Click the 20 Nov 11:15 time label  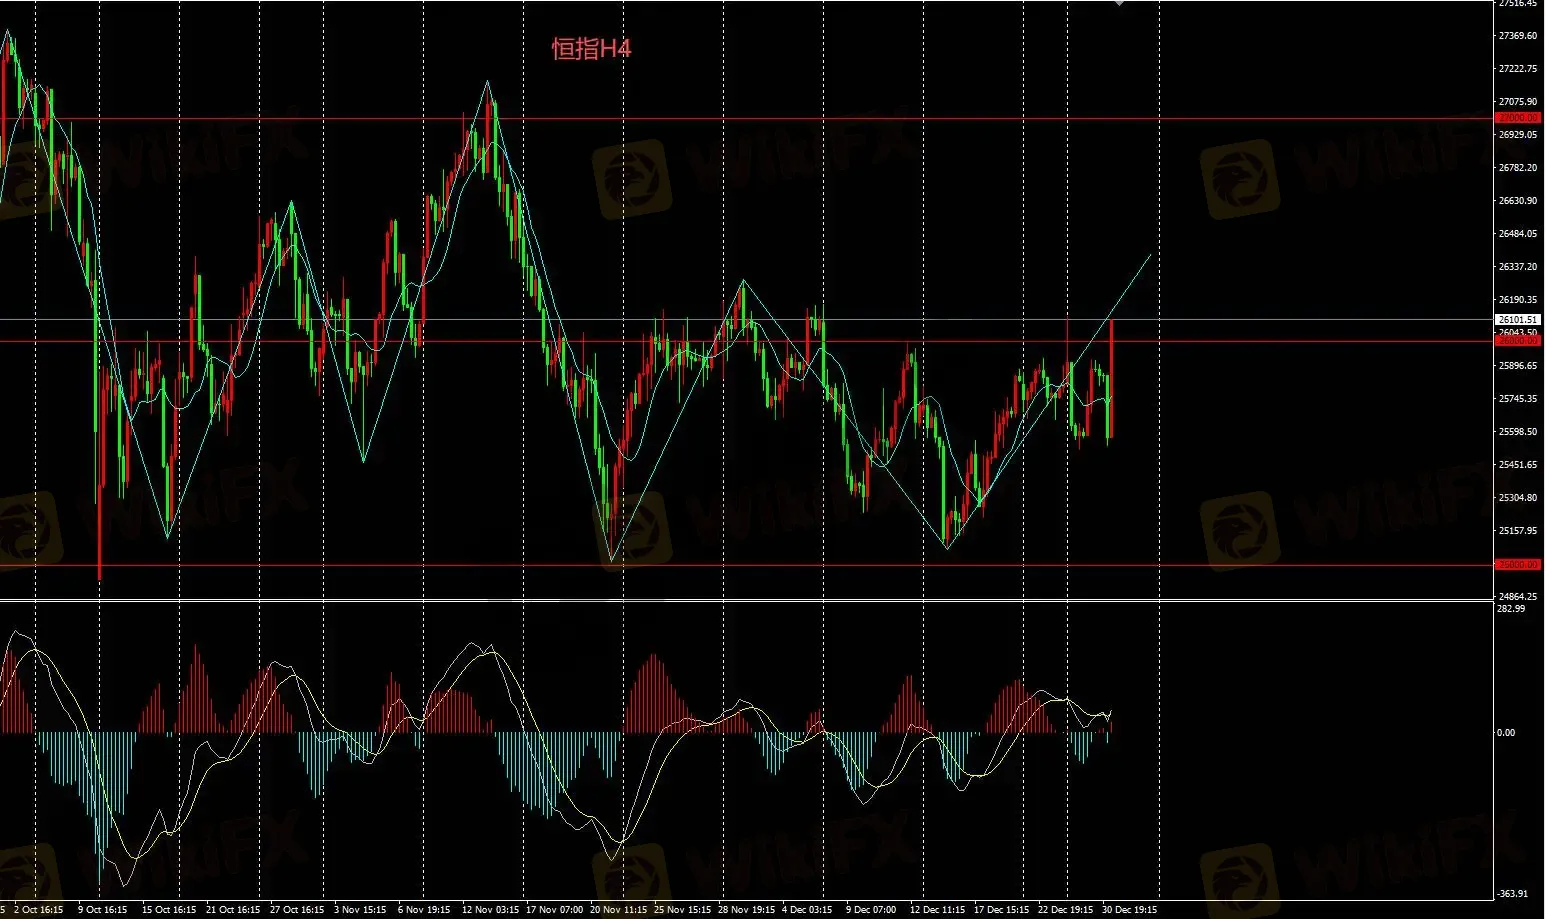[618, 910]
